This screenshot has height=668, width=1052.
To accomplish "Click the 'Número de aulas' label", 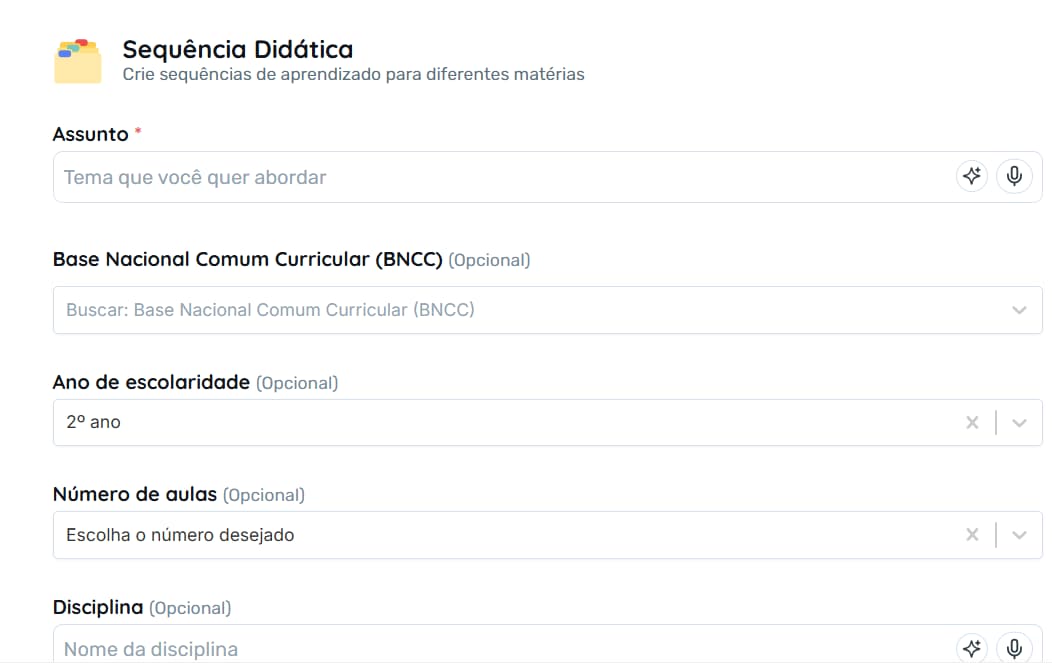I will (134, 494).
